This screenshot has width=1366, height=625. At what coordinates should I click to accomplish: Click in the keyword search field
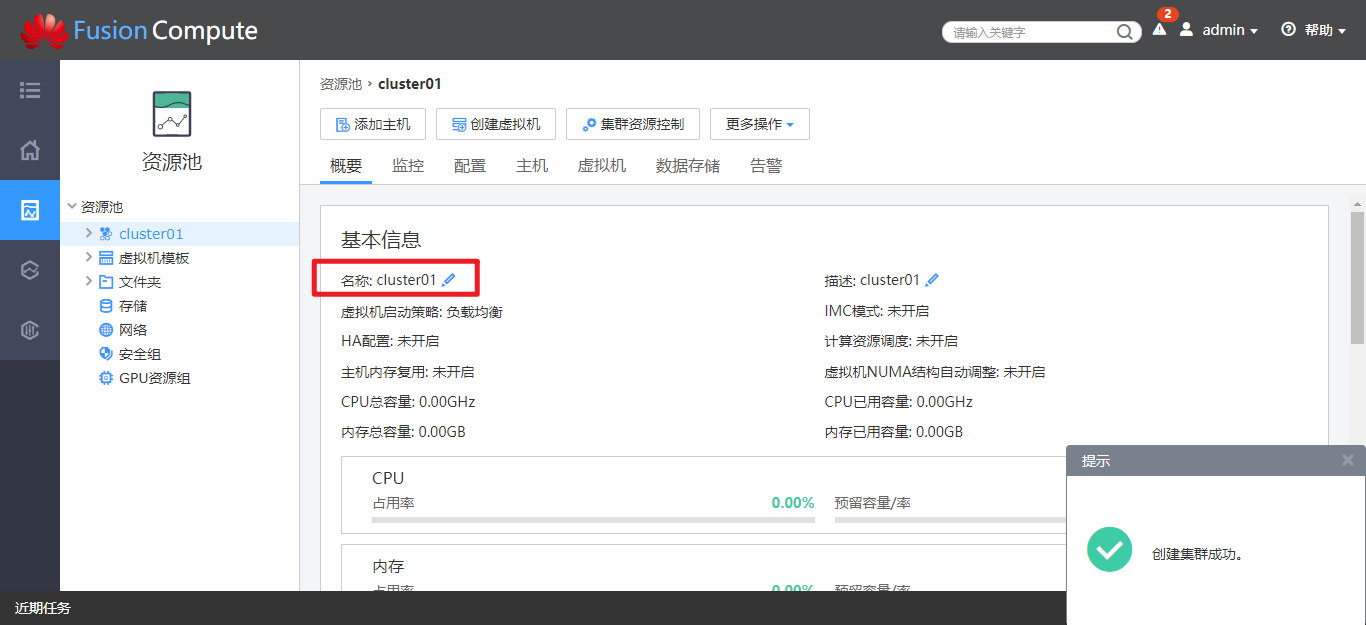(1030, 32)
